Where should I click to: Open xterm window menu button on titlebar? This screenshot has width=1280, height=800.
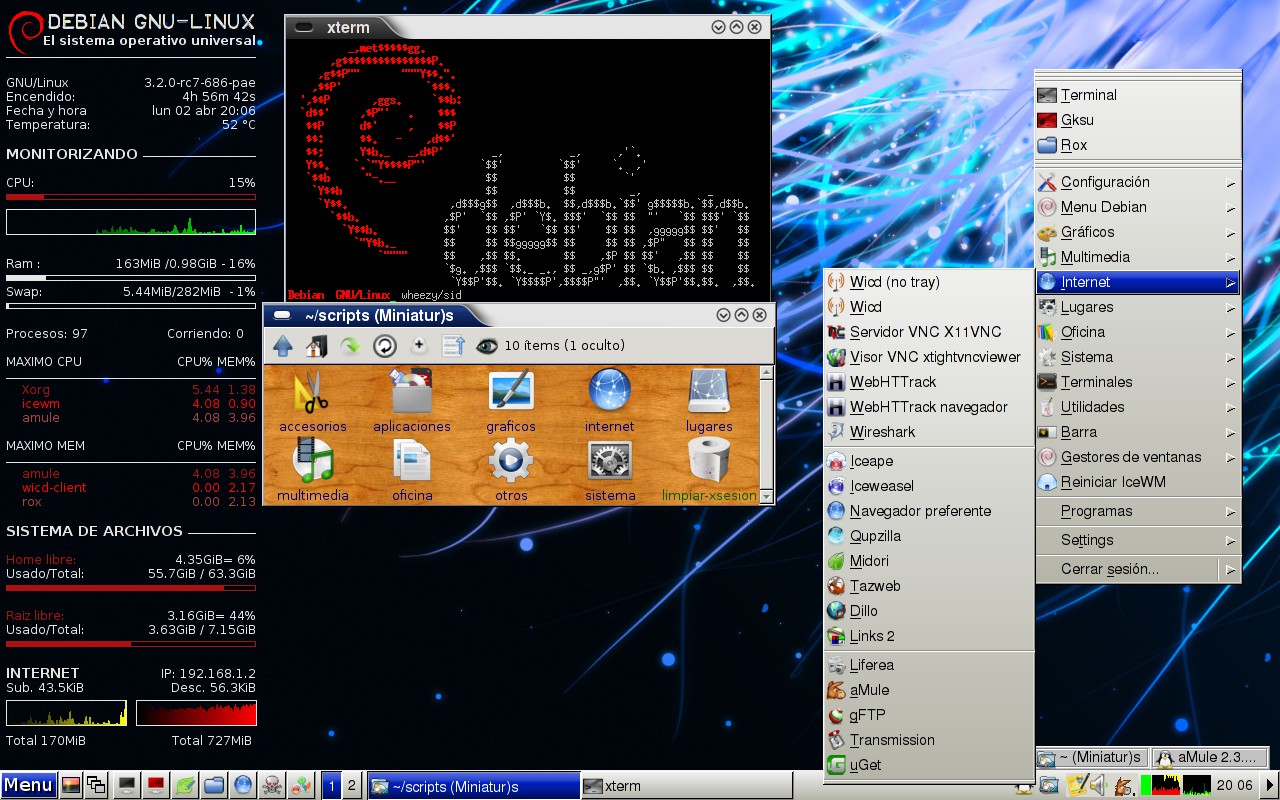pos(304,28)
